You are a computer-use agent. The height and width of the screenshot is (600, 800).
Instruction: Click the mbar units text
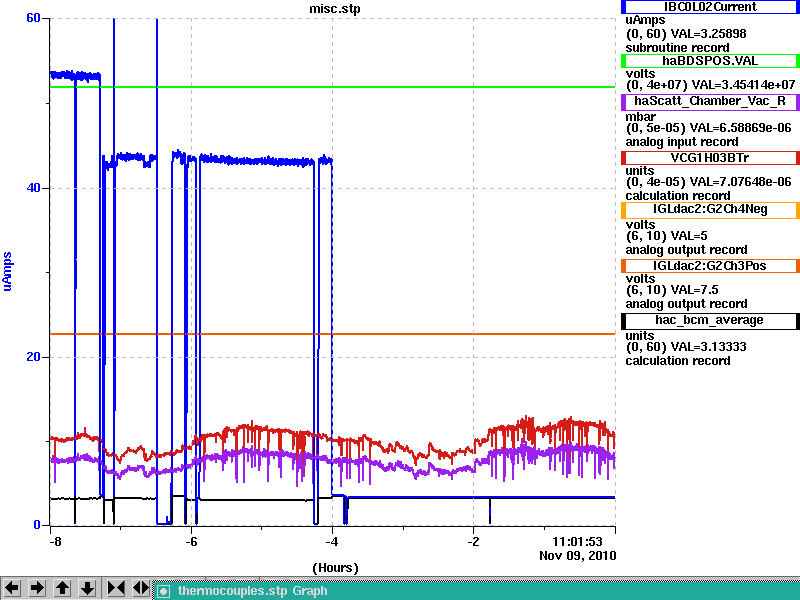coord(640,116)
